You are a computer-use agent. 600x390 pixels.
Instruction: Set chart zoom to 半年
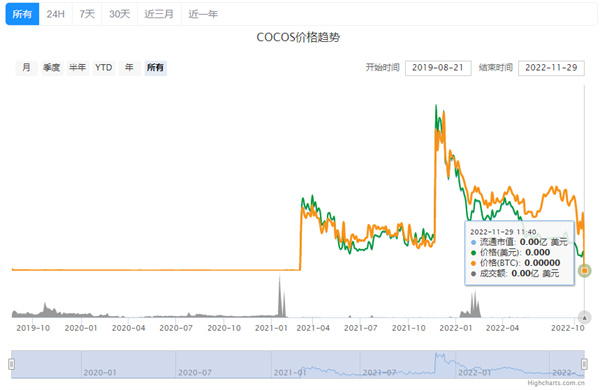pos(78,68)
